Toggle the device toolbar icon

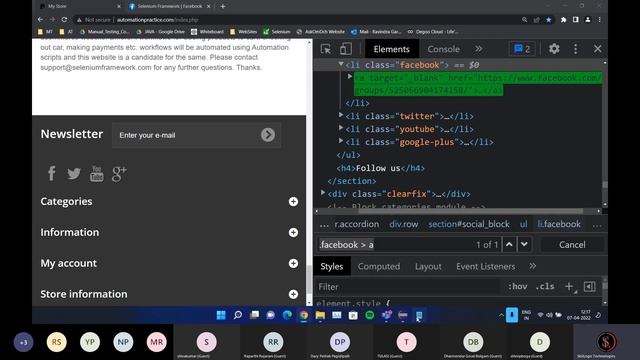click(346, 49)
